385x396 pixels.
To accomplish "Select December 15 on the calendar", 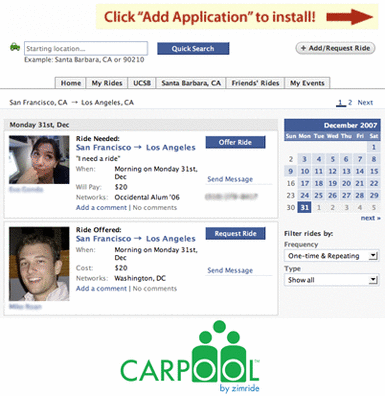I will click(x=374, y=171).
